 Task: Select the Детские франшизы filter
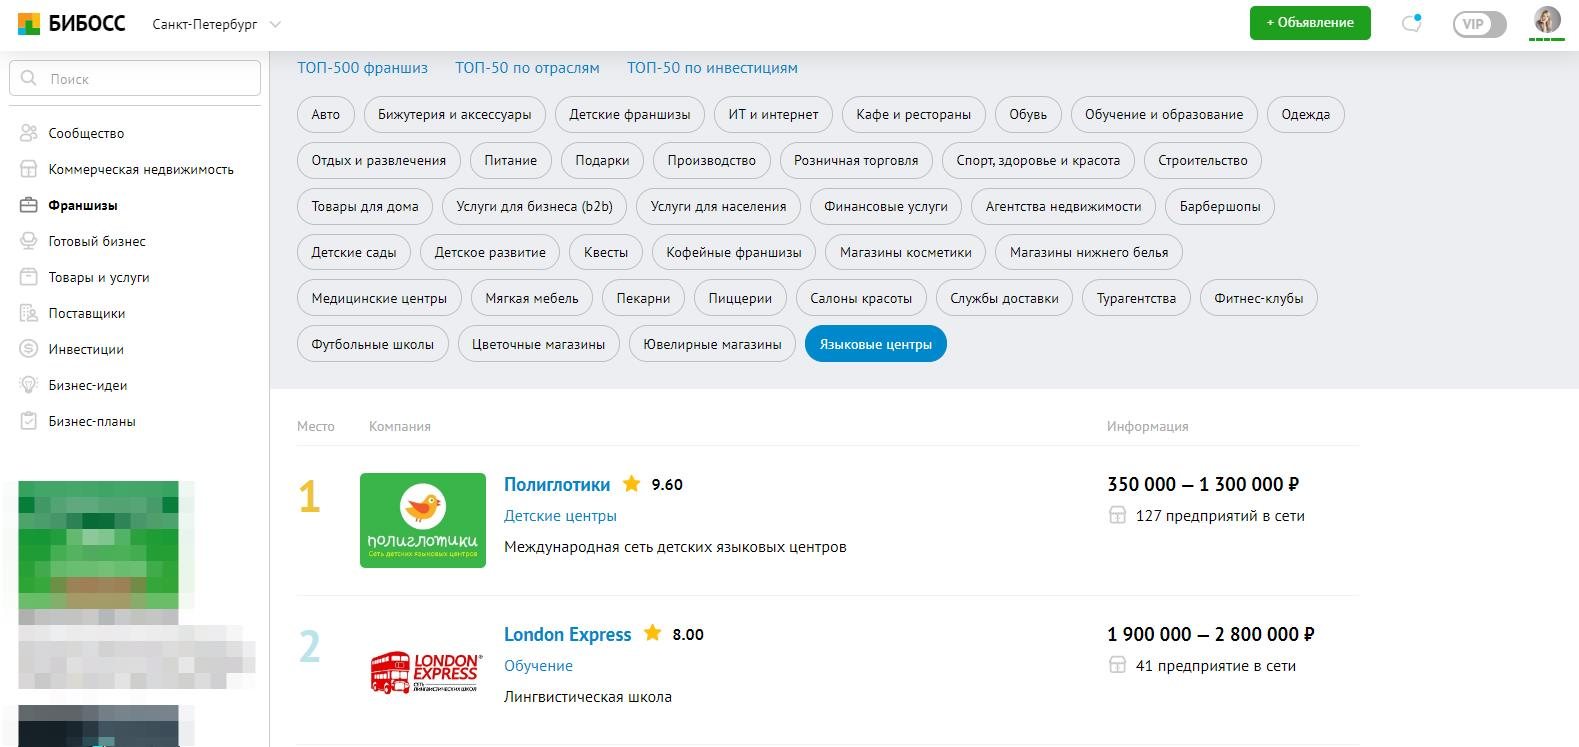pyautogui.click(x=629, y=114)
